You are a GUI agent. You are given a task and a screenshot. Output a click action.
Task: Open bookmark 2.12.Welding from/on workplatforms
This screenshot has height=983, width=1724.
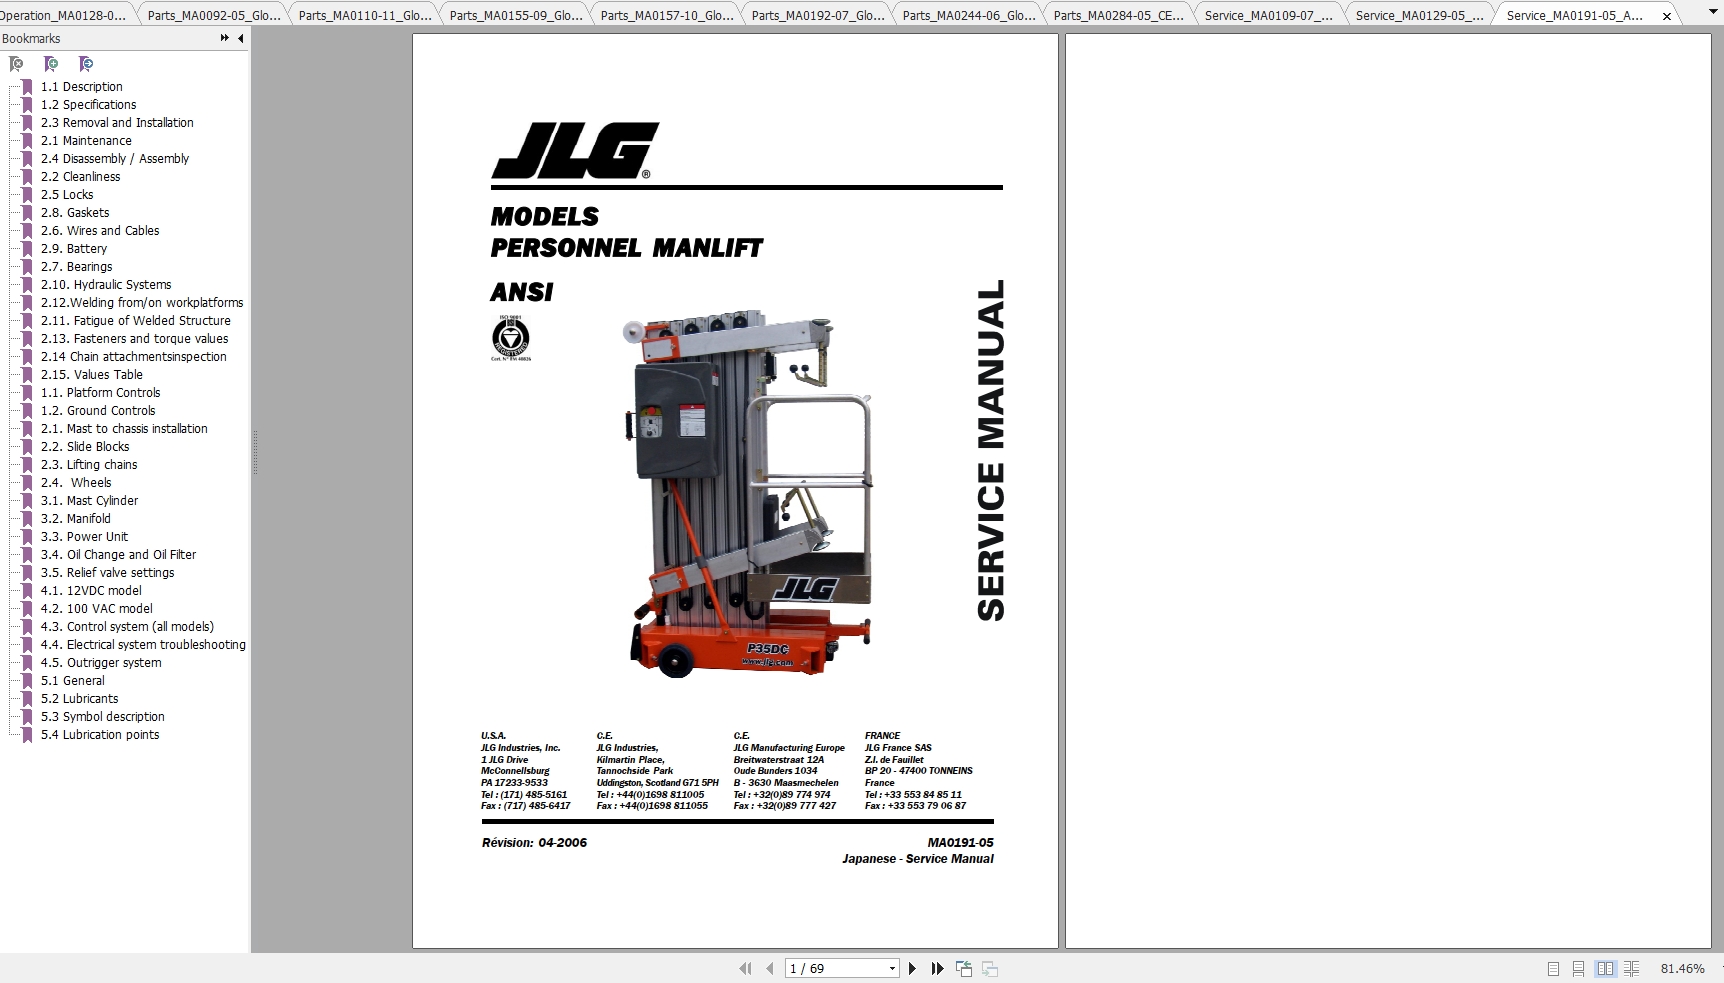tap(142, 303)
